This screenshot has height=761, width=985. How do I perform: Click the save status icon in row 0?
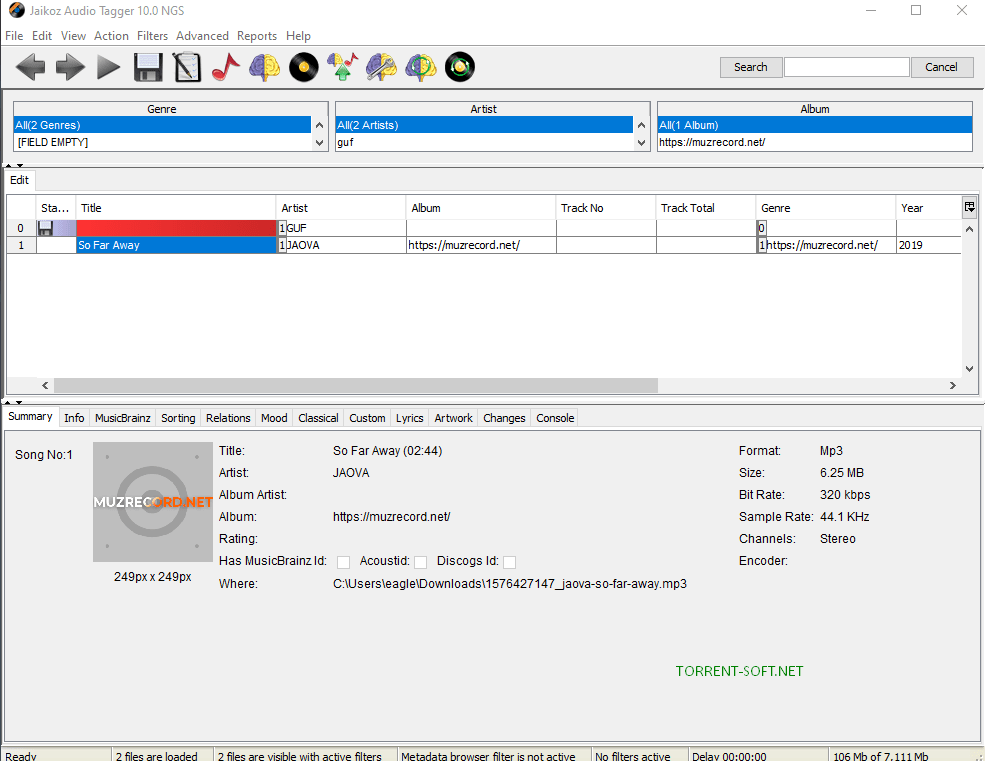tap(45, 228)
